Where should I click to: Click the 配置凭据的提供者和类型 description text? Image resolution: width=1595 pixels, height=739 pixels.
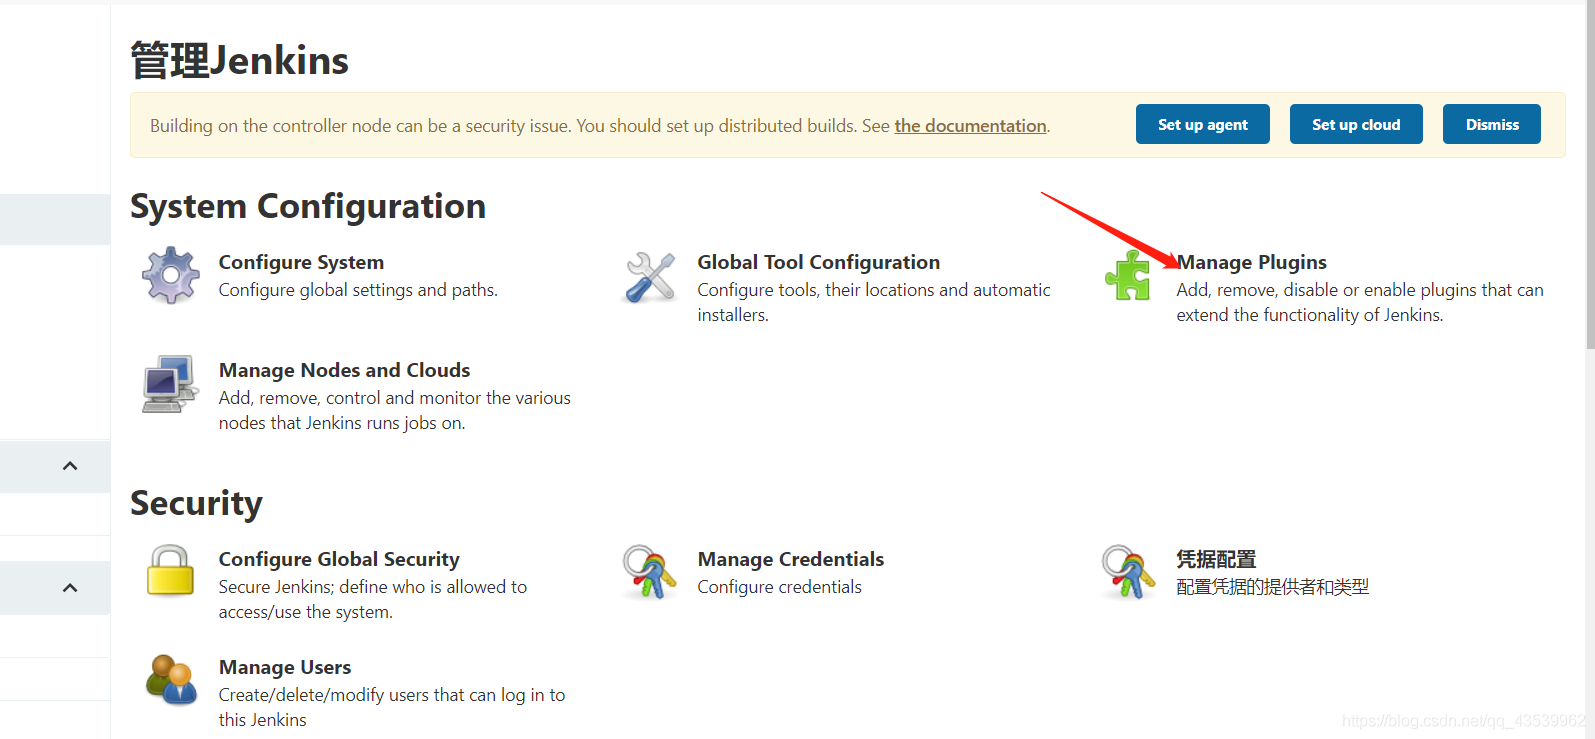(x=1273, y=587)
